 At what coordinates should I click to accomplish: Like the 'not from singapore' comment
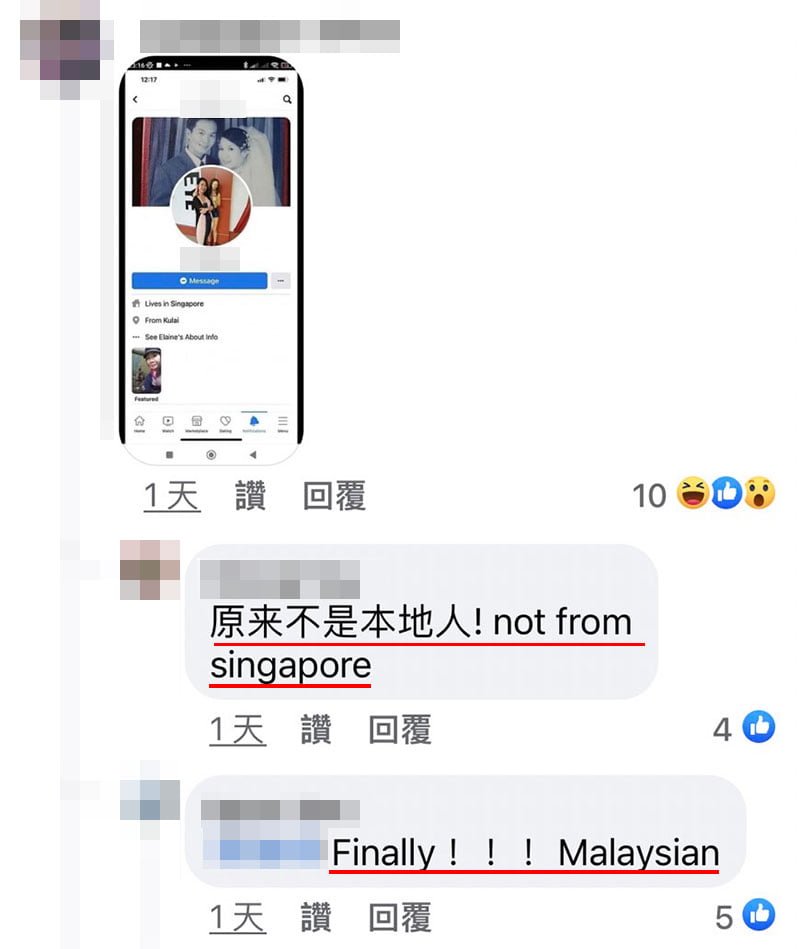316,729
